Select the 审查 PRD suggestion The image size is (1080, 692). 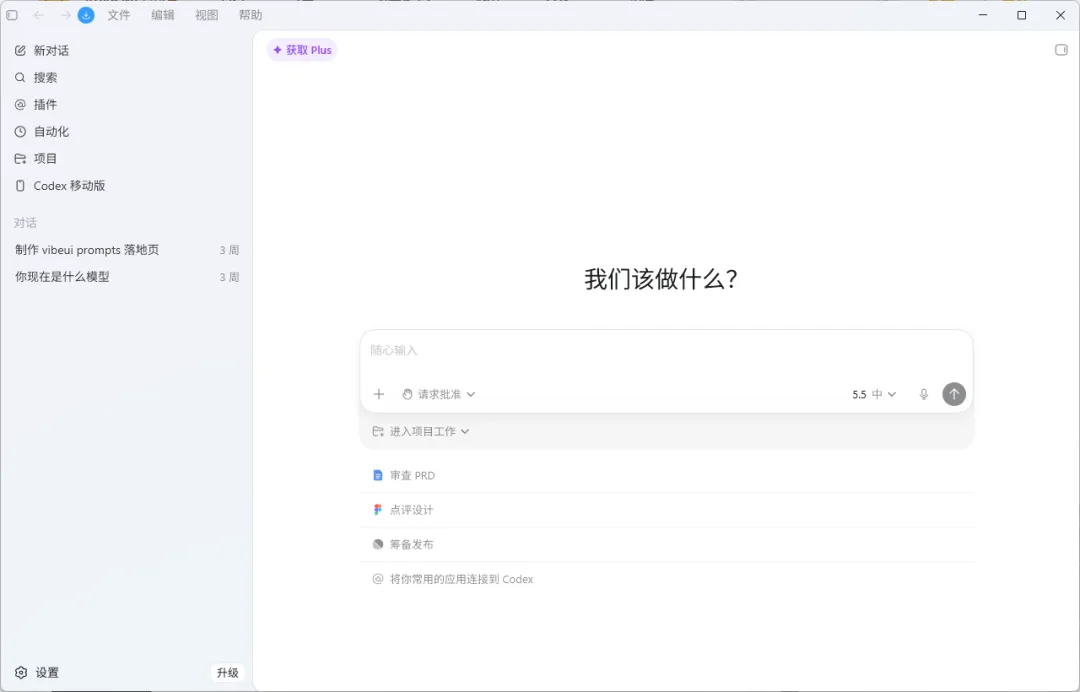coord(667,475)
